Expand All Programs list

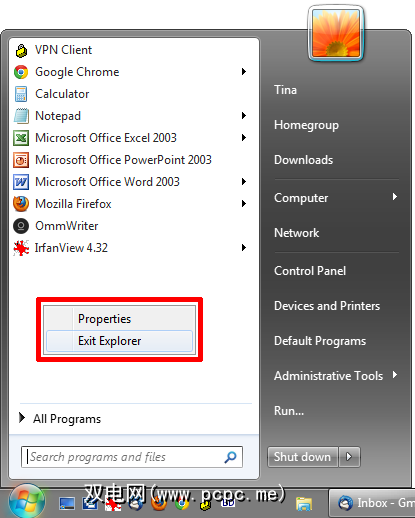click(60, 419)
